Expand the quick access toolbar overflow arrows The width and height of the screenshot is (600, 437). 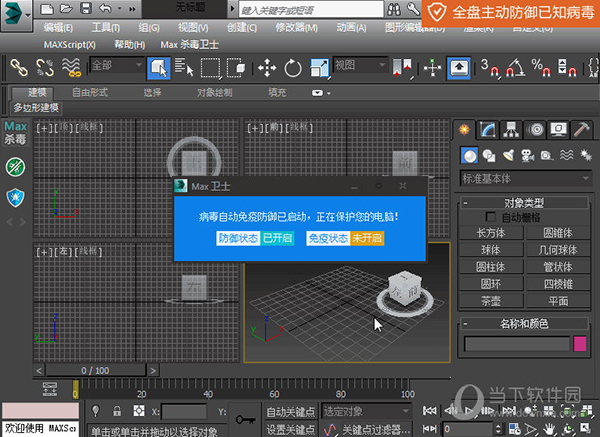(132, 9)
